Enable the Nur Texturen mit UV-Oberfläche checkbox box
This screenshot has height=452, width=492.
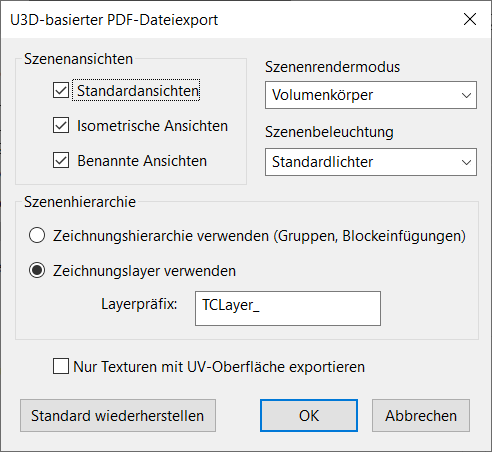tap(61, 366)
